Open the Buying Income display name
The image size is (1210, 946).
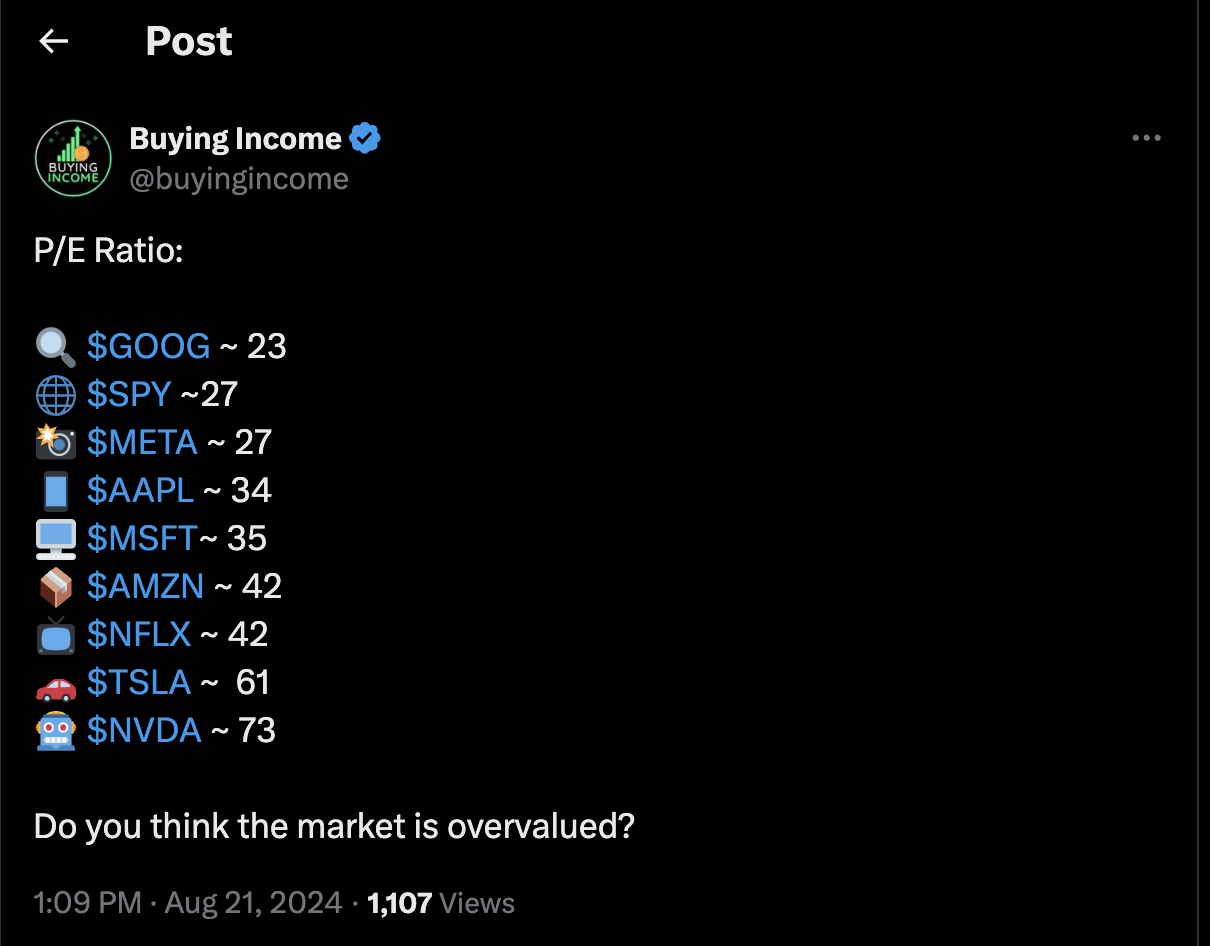point(236,139)
